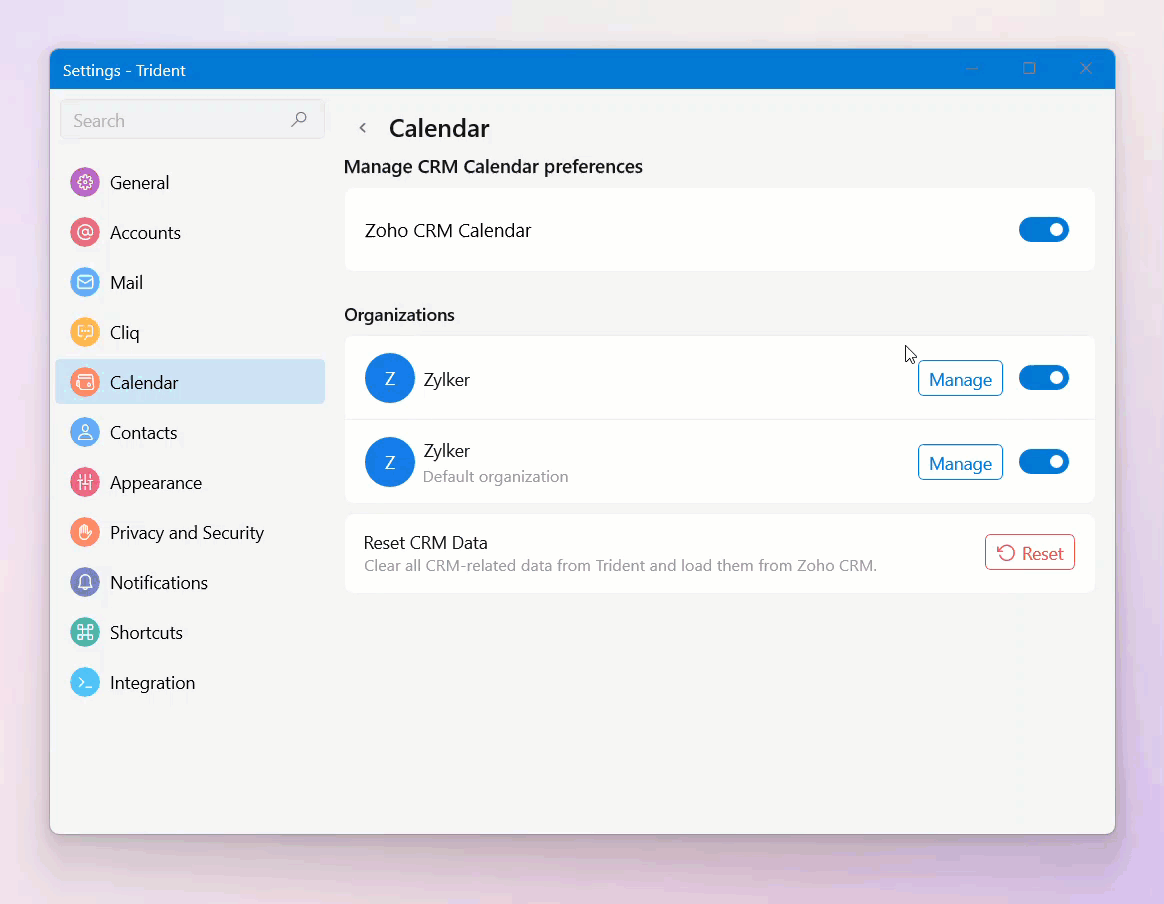Click the 'Organizations' heading

coord(399,315)
